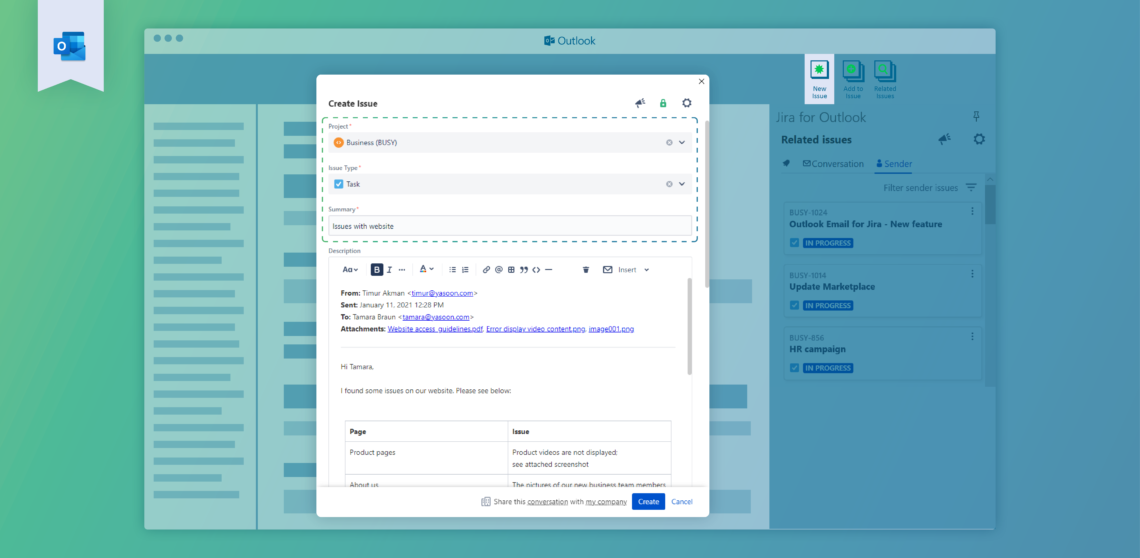The width and height of the screenshot is (1140, 558).
Task: Click the Add to Issue ribbon icon
Action: [853, 79]
